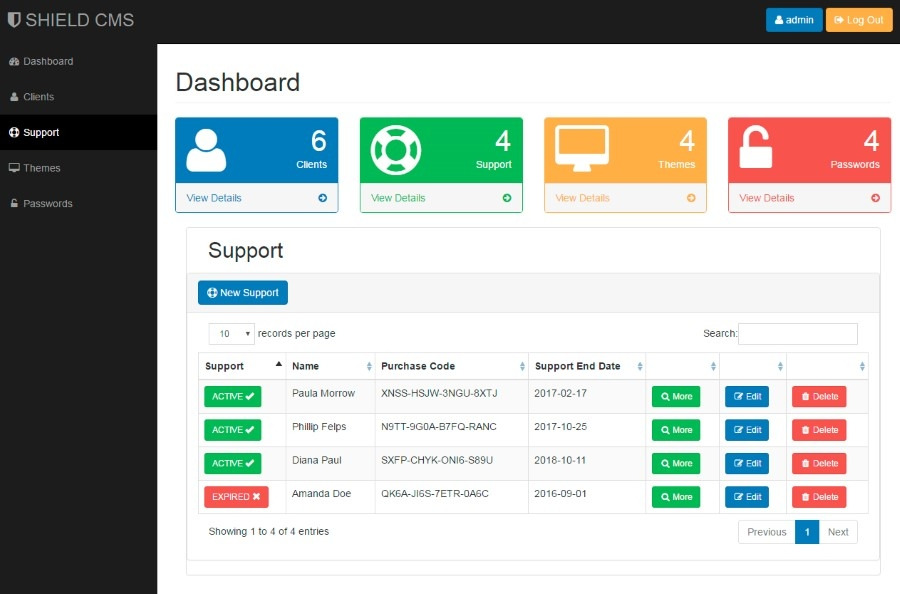Sort by Support End Date column
Screen dimensions: 900x594
tap(587, 366)
